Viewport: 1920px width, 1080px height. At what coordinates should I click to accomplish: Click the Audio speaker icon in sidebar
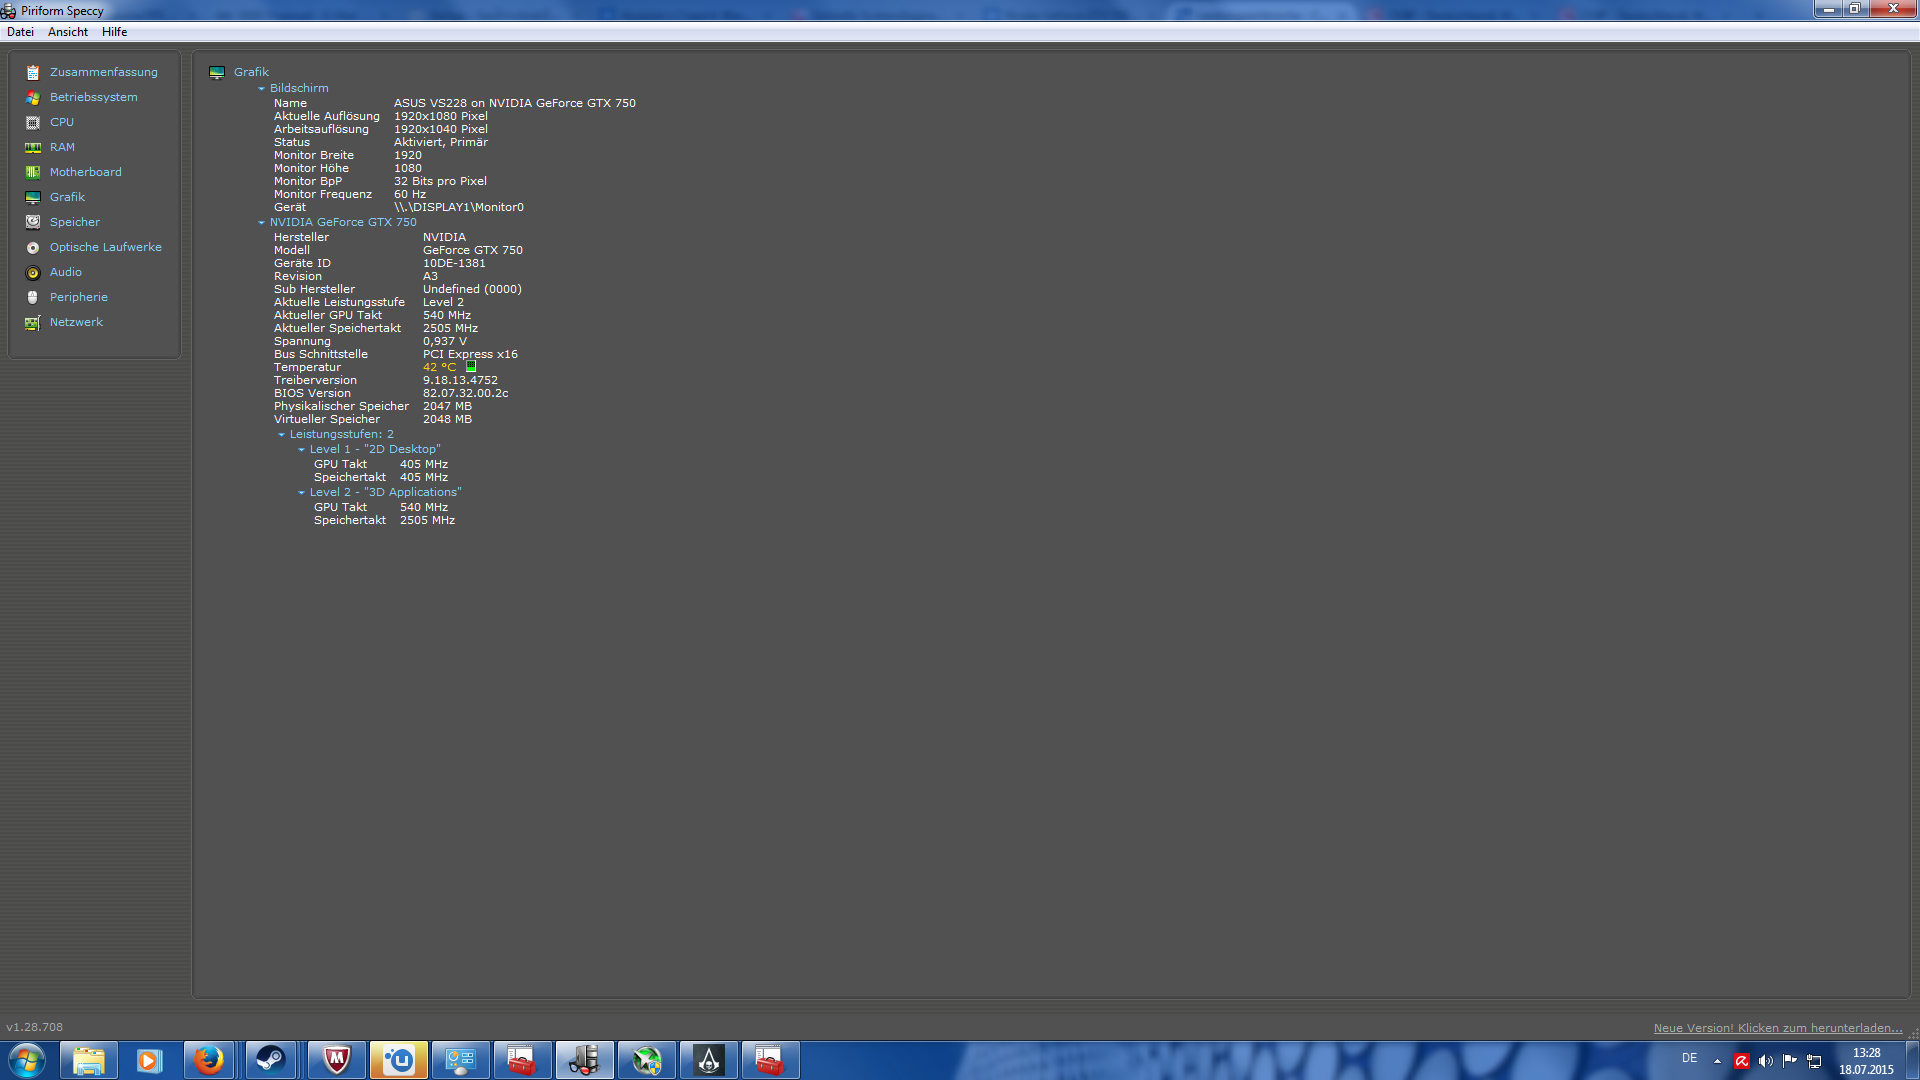pos(33,273)
